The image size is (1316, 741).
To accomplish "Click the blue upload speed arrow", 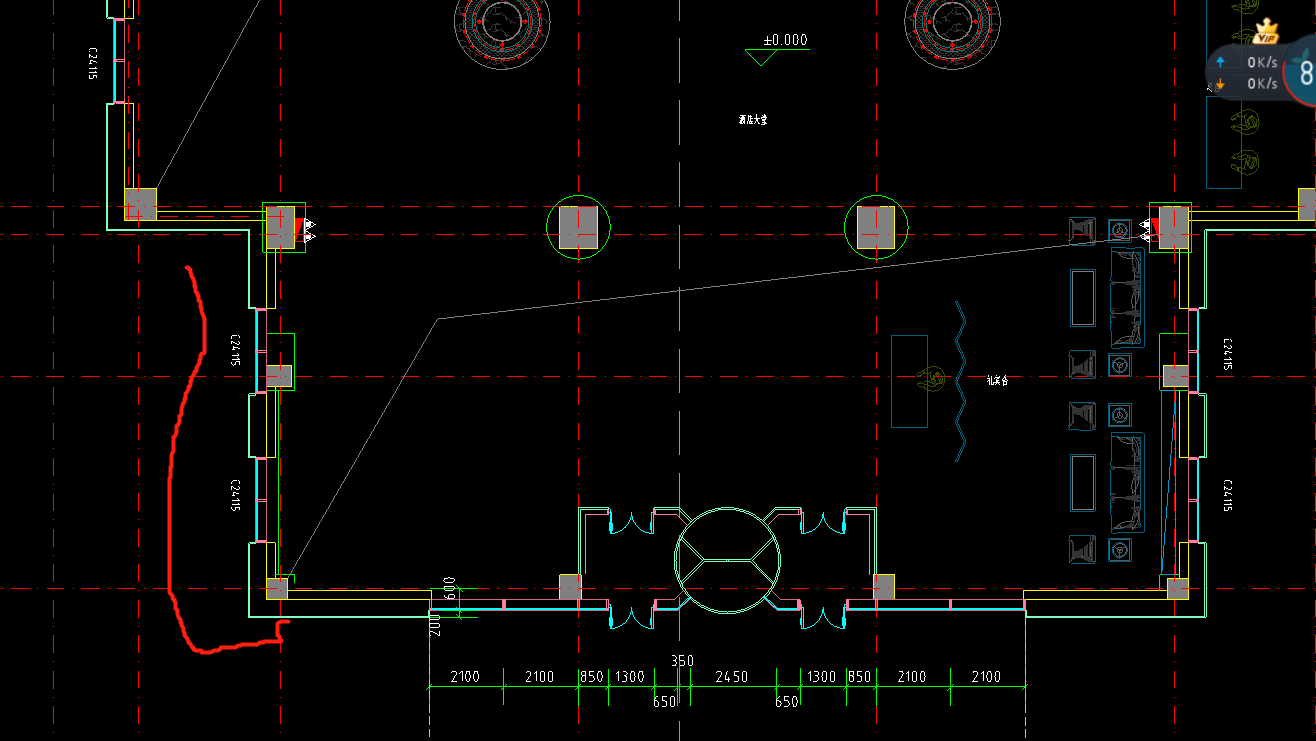I will coord(1220,61).
